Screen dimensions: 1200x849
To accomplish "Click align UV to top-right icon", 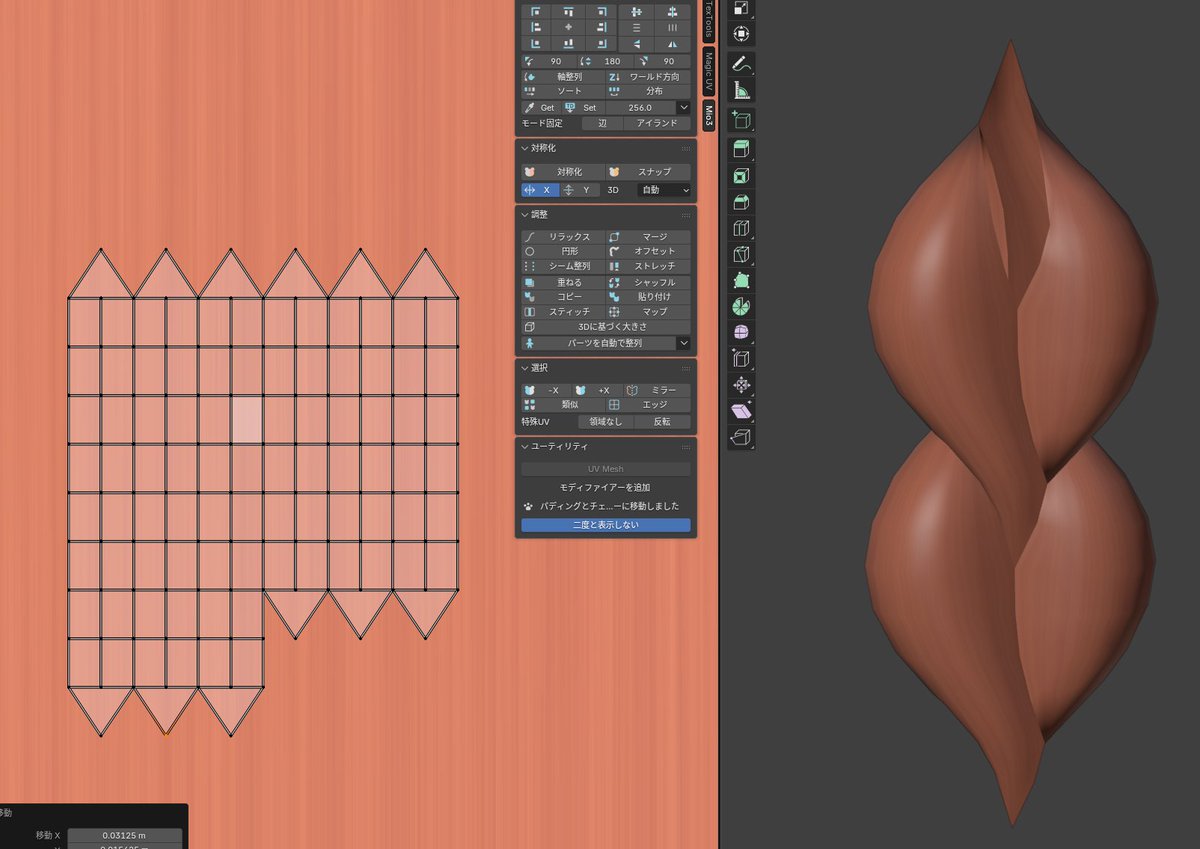I will tap(600, 12).
